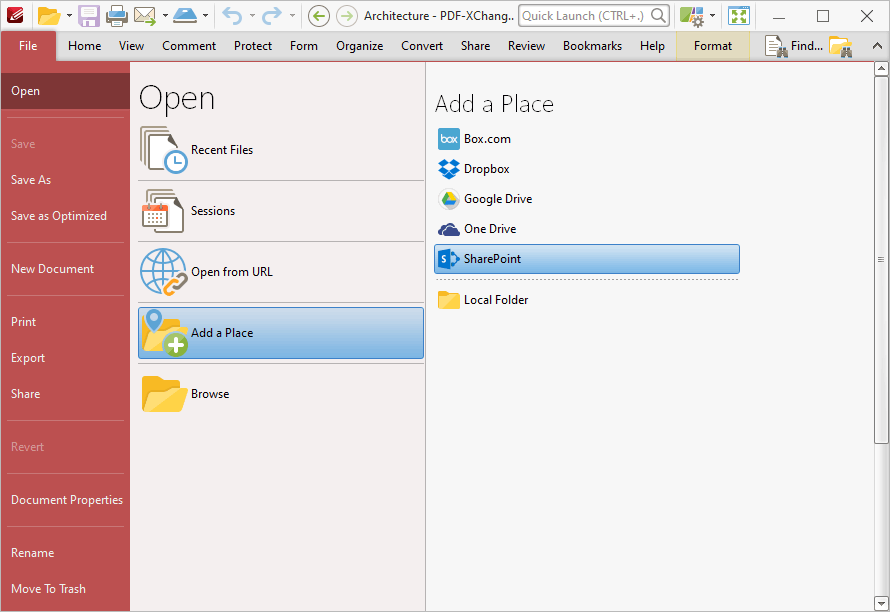Screen dimensions: 890x612
Task: Open the Share ribbon tab
Action: pyautogui.click(x=475, y=46)
